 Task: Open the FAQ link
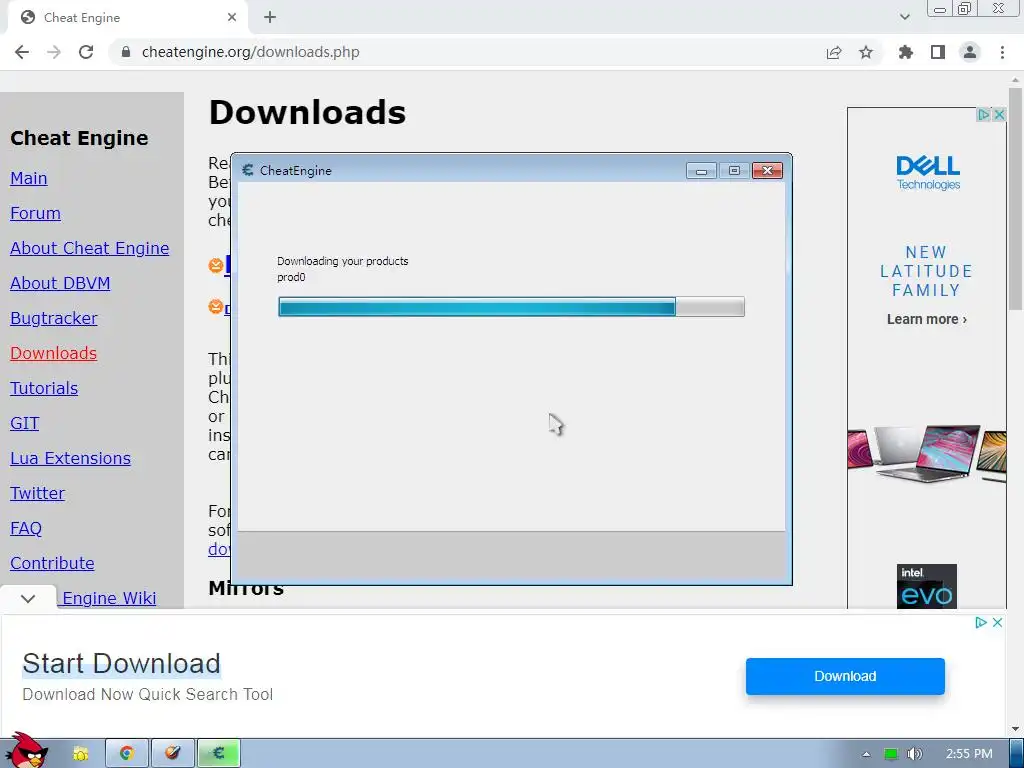pyautogui.click(x=26, y=528)
